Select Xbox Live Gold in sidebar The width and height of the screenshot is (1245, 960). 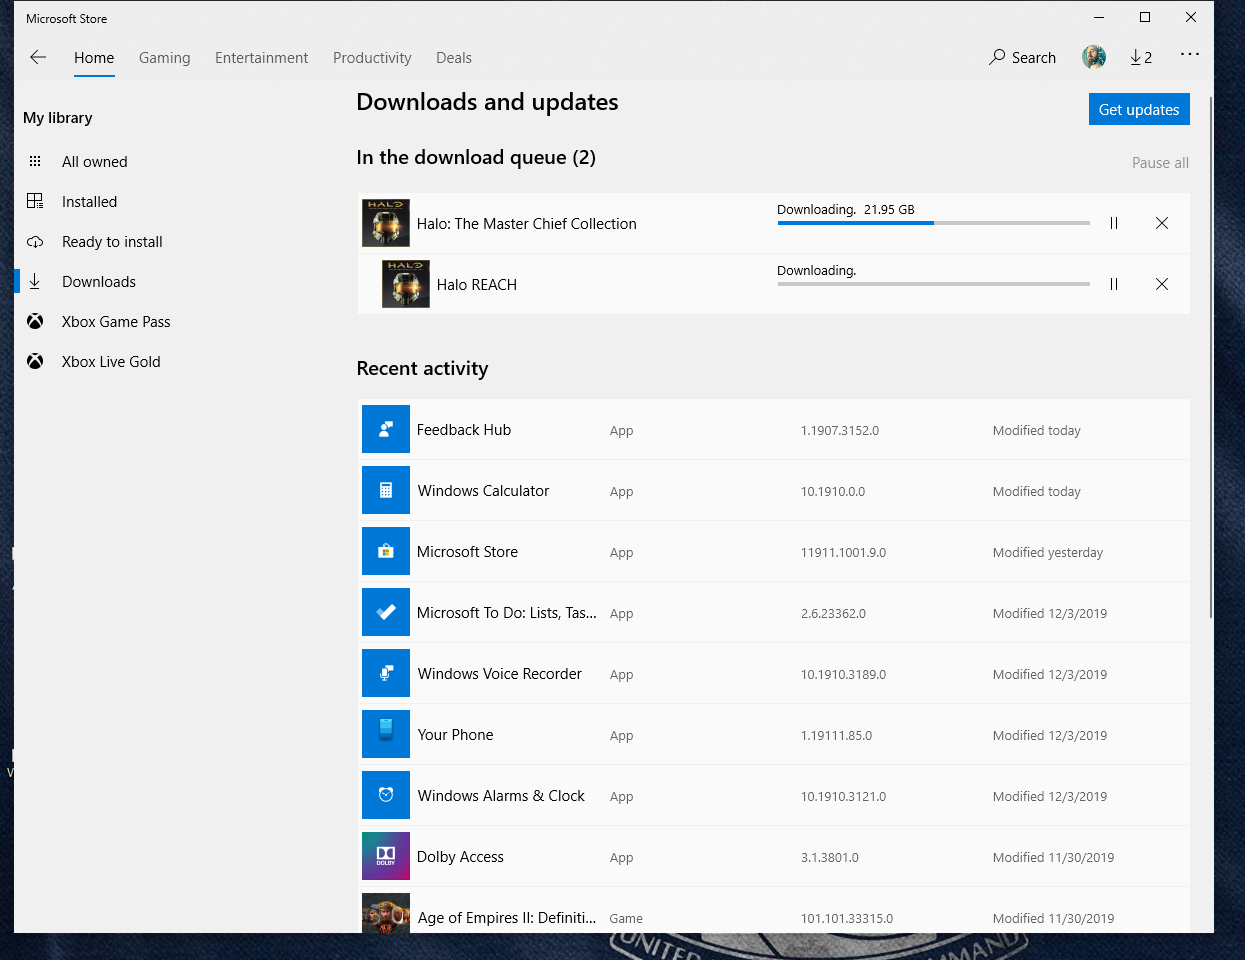(x=111, y=362)
